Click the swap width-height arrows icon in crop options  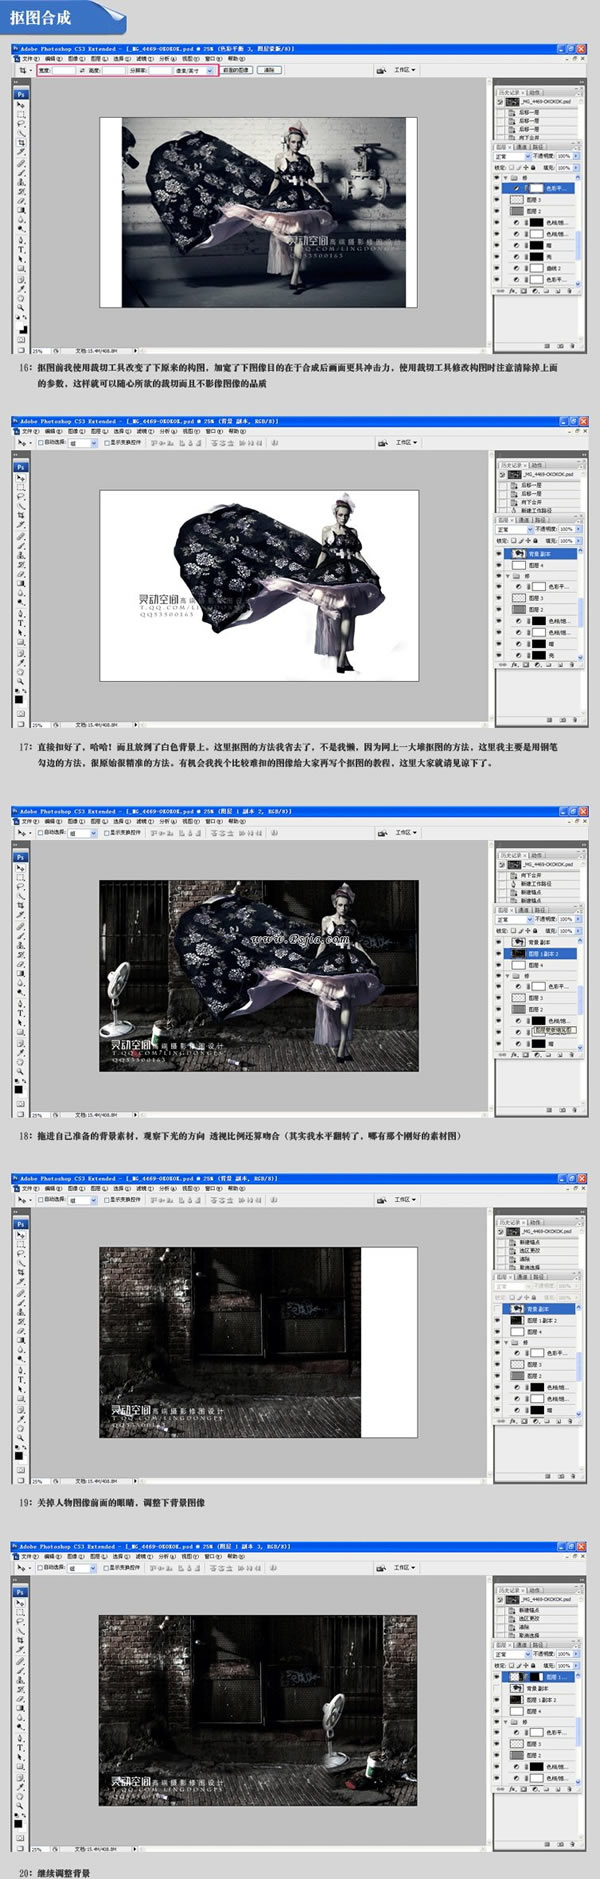[x=82, y=70]
